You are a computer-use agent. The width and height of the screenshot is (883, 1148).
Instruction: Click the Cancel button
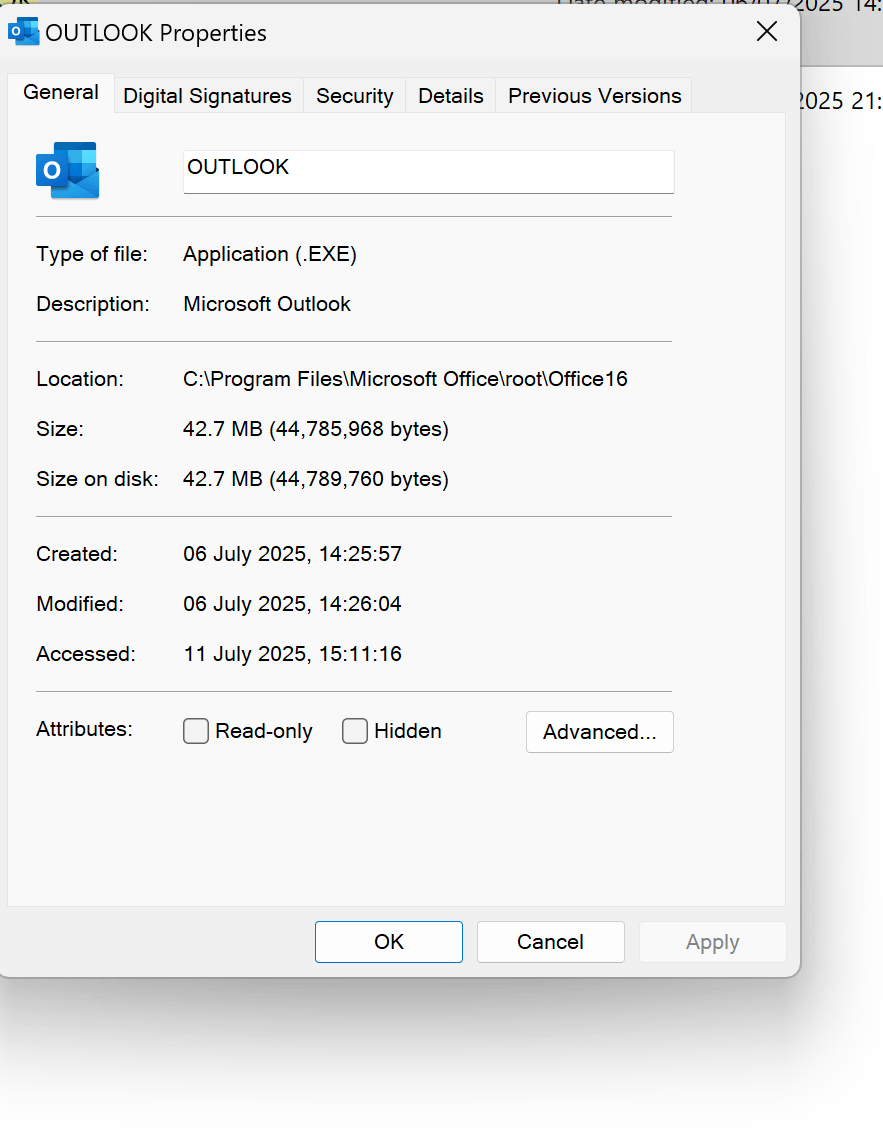550,941
